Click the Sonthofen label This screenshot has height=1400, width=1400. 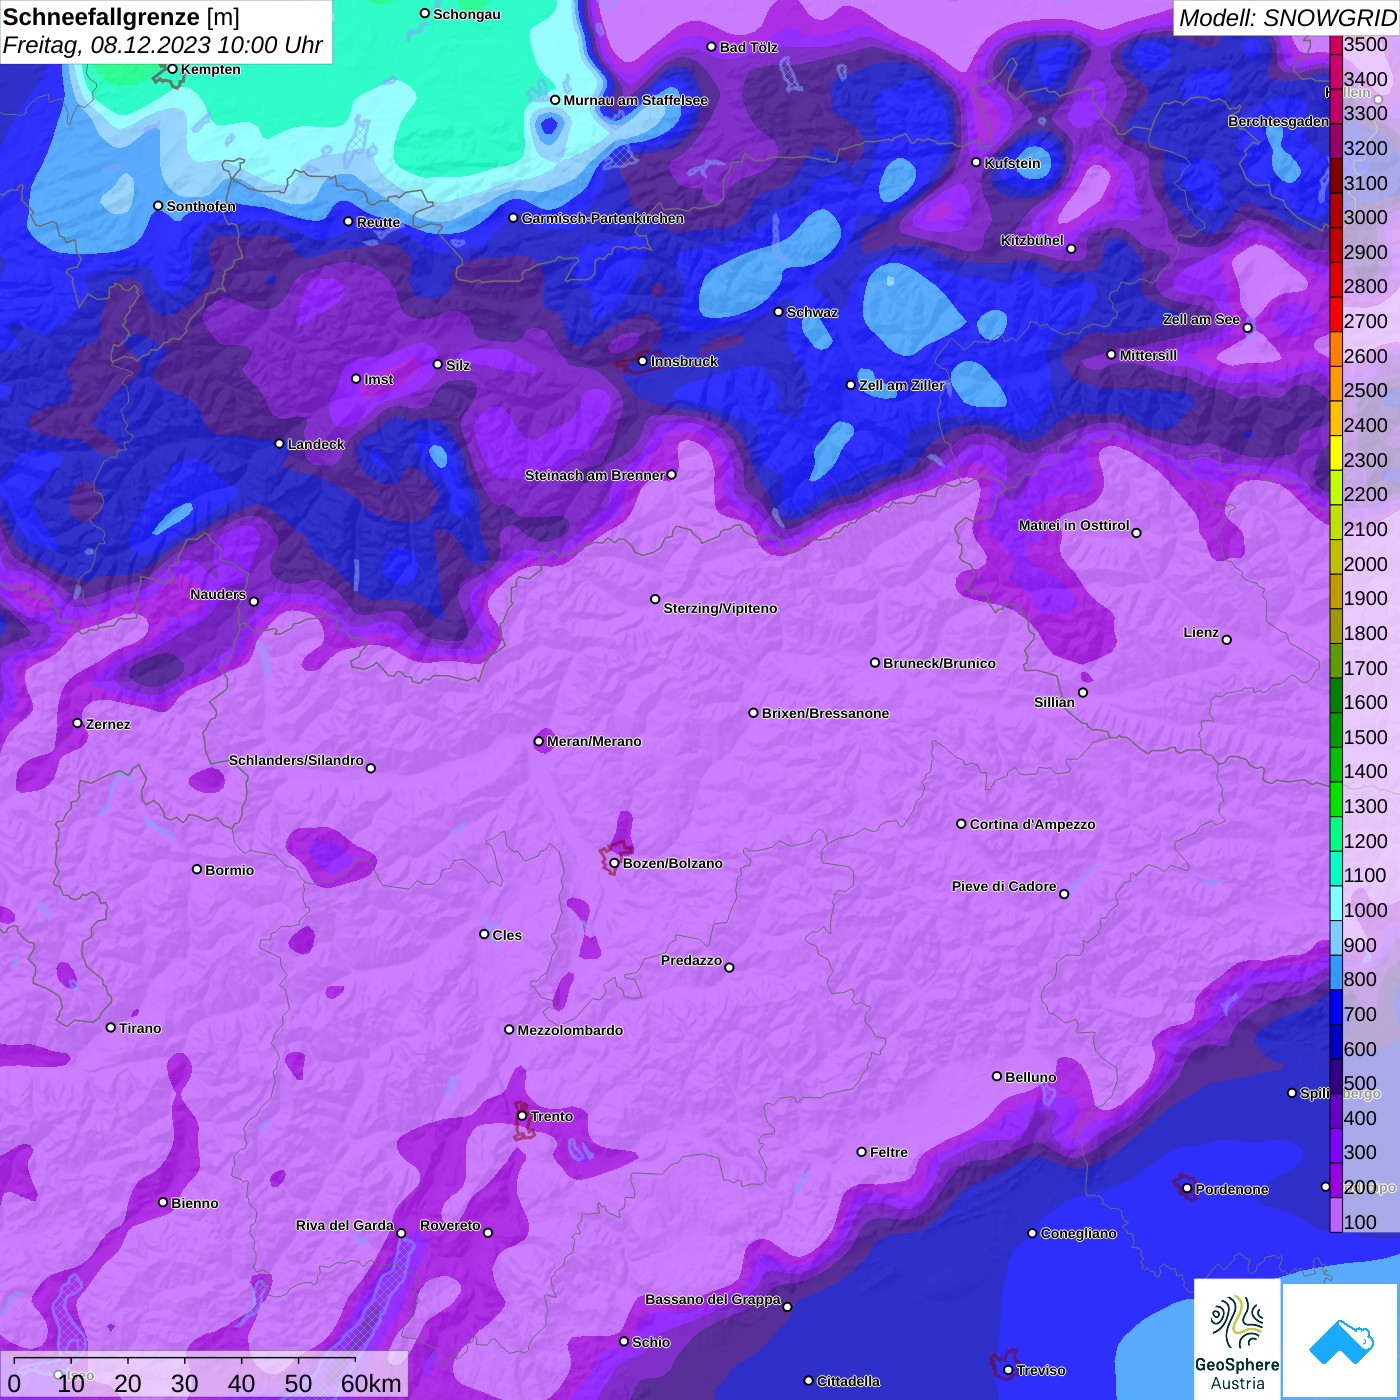coord(201,206)
